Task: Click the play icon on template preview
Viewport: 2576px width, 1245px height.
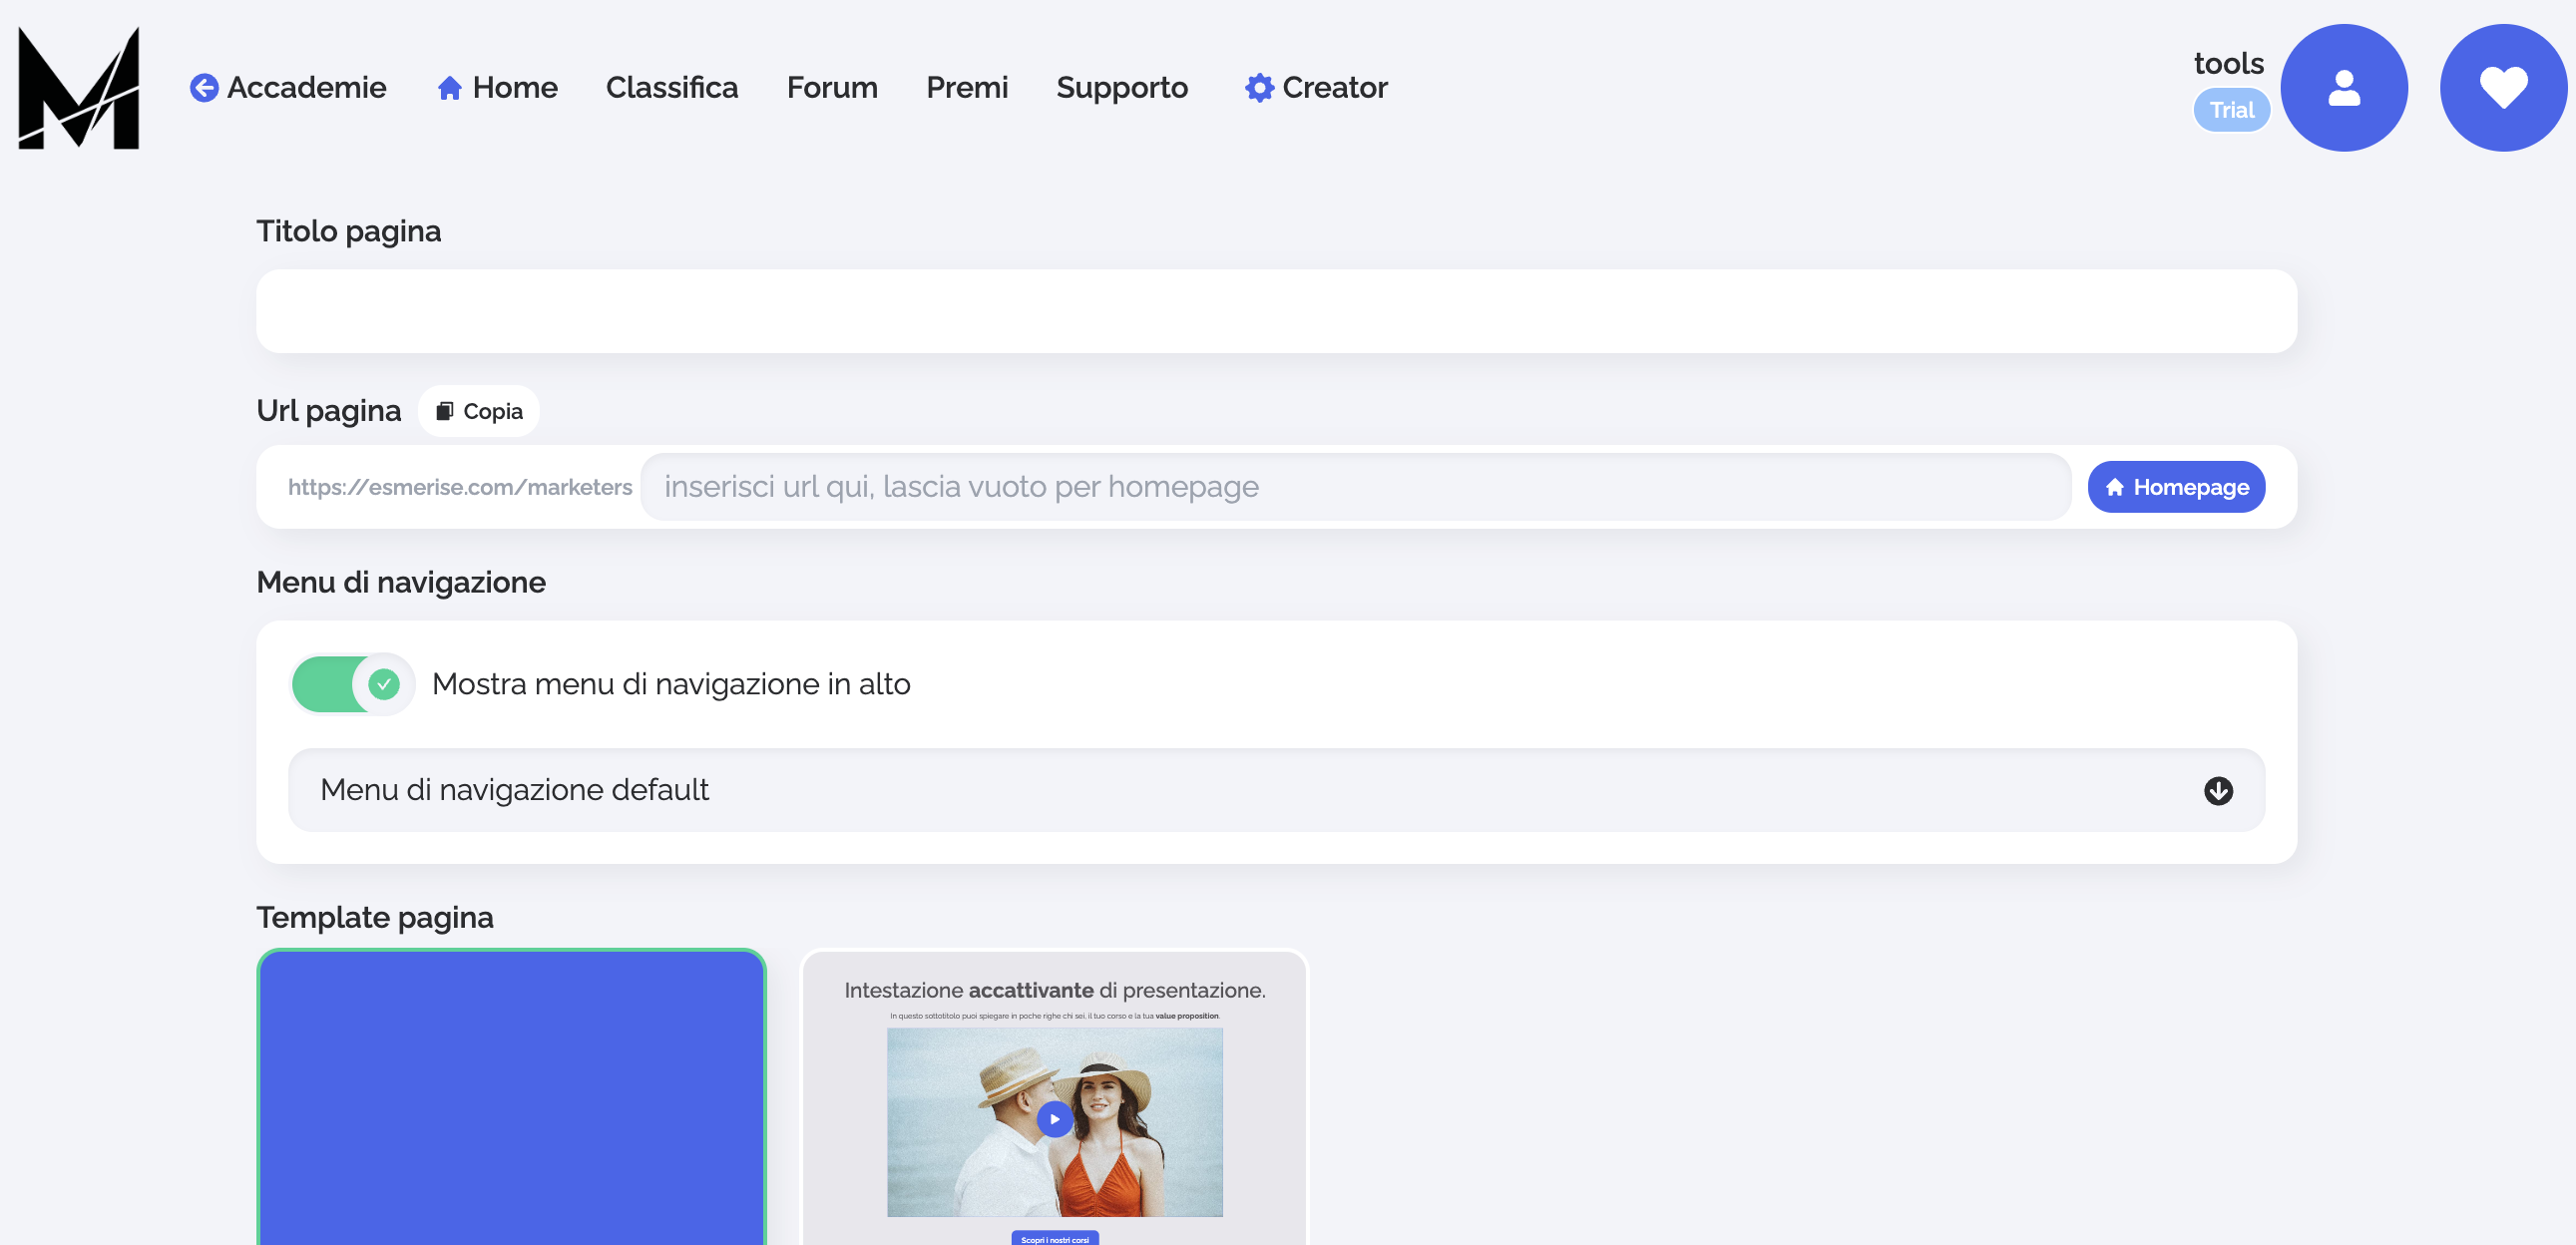Action: [x=1054, y=1119]
